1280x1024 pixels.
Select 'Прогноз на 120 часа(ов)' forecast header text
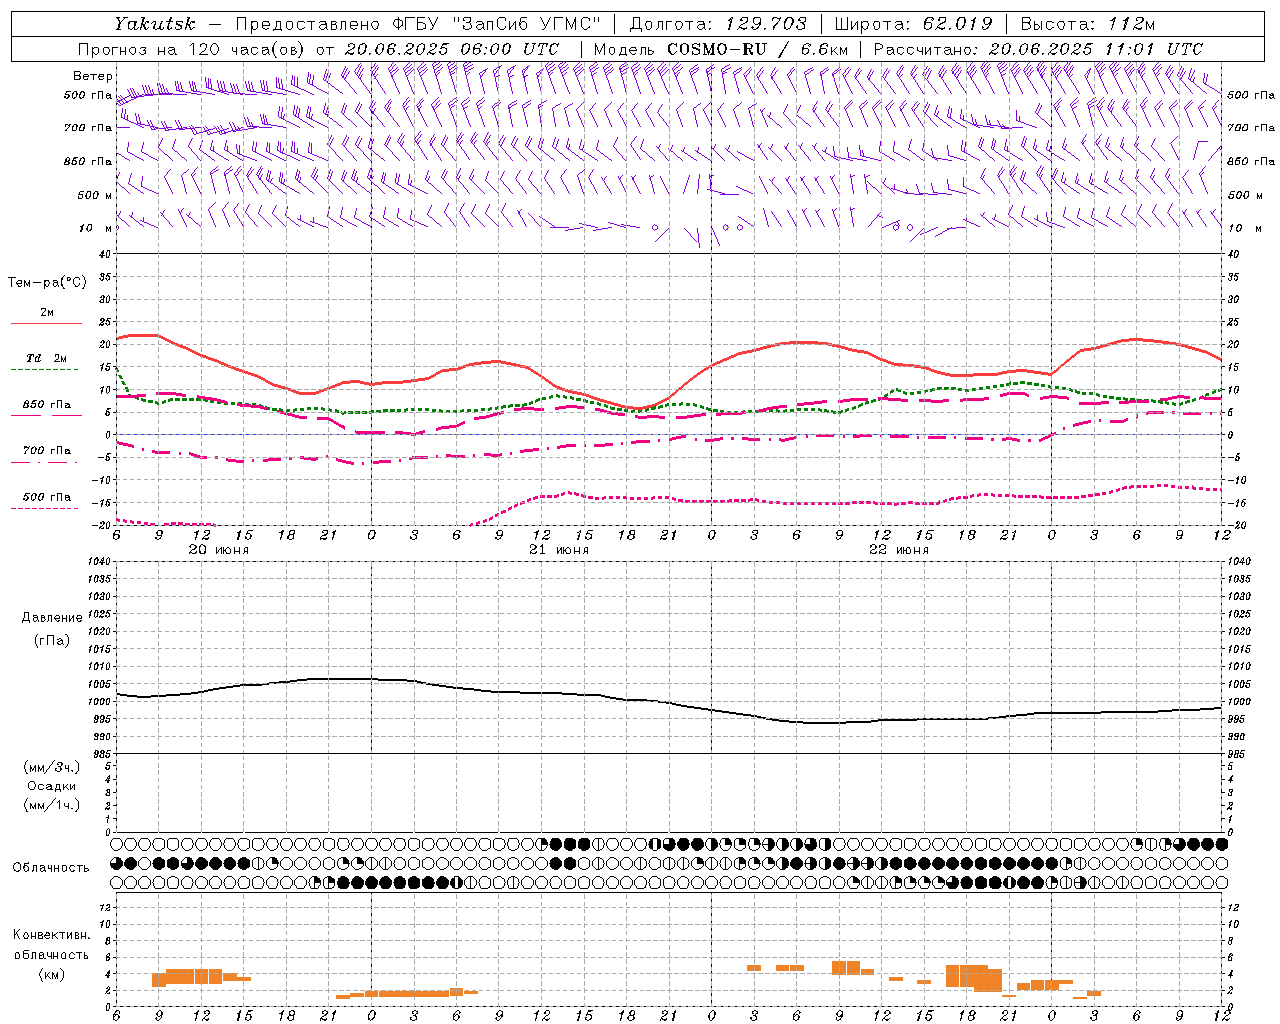[x=193, y=49]
